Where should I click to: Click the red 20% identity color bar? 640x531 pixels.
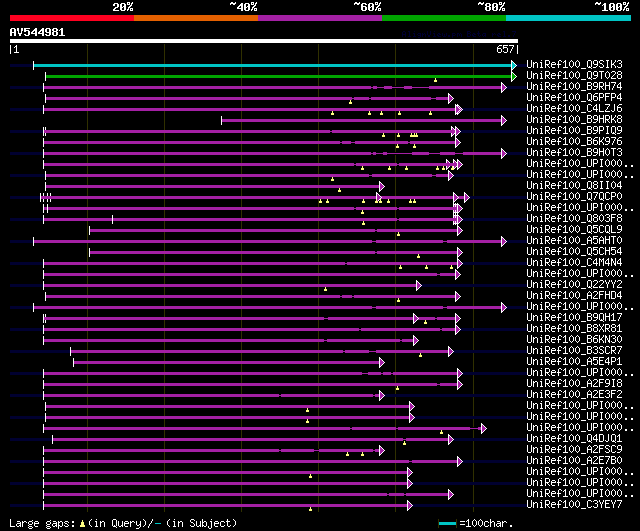(72, 18)
